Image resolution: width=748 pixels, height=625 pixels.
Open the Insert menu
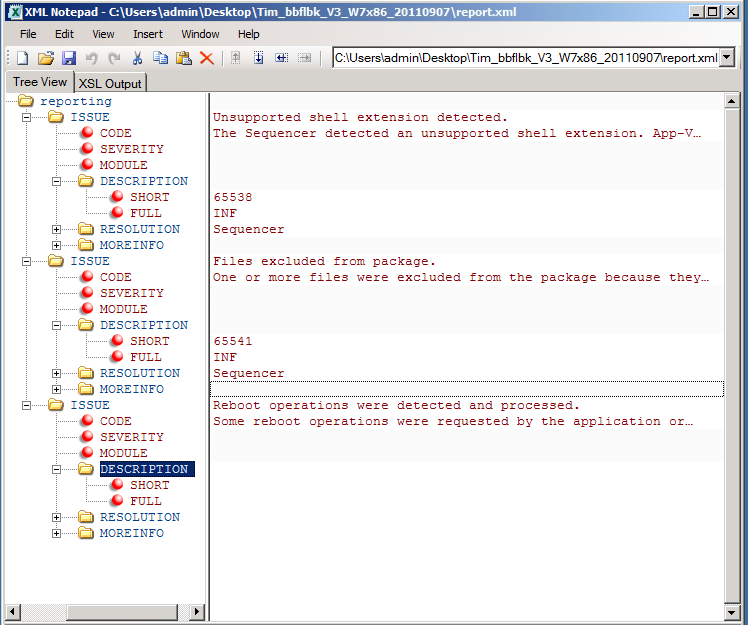tap(148, 34)
